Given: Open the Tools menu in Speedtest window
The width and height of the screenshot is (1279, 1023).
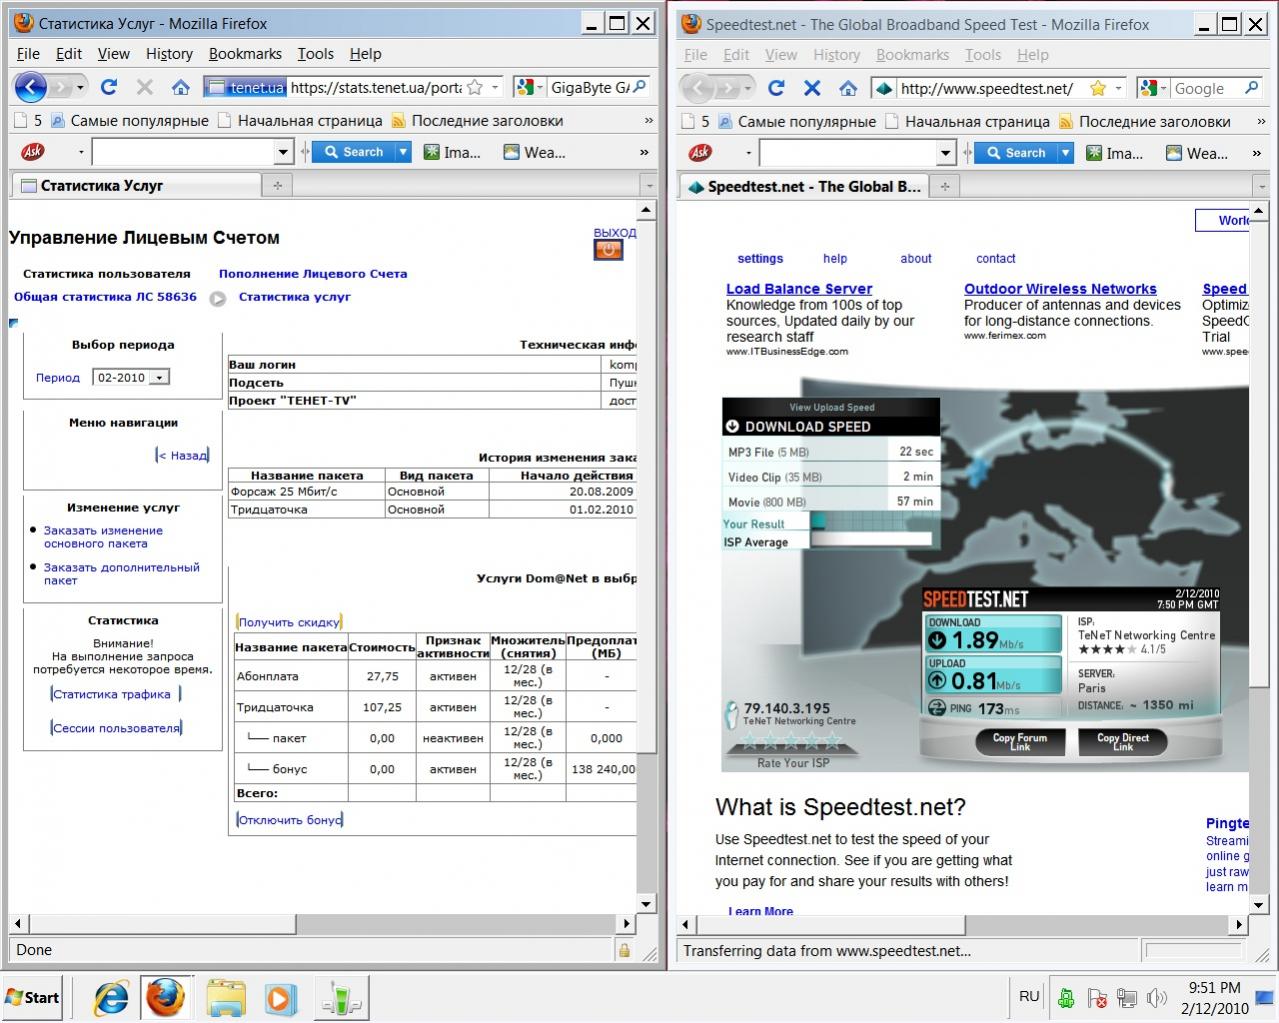Looking at the screenshot, I should [983, 55].
